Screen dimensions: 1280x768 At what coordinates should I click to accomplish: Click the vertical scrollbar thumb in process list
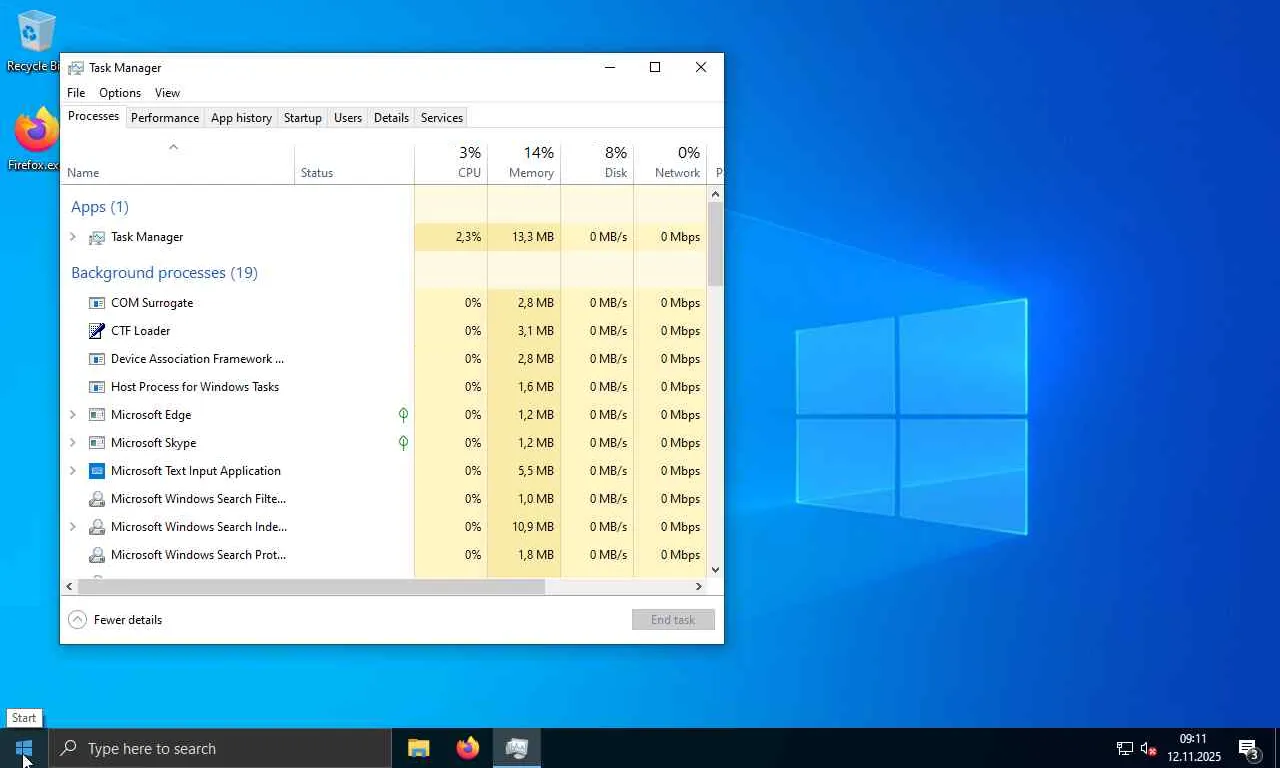pos(715,243)
